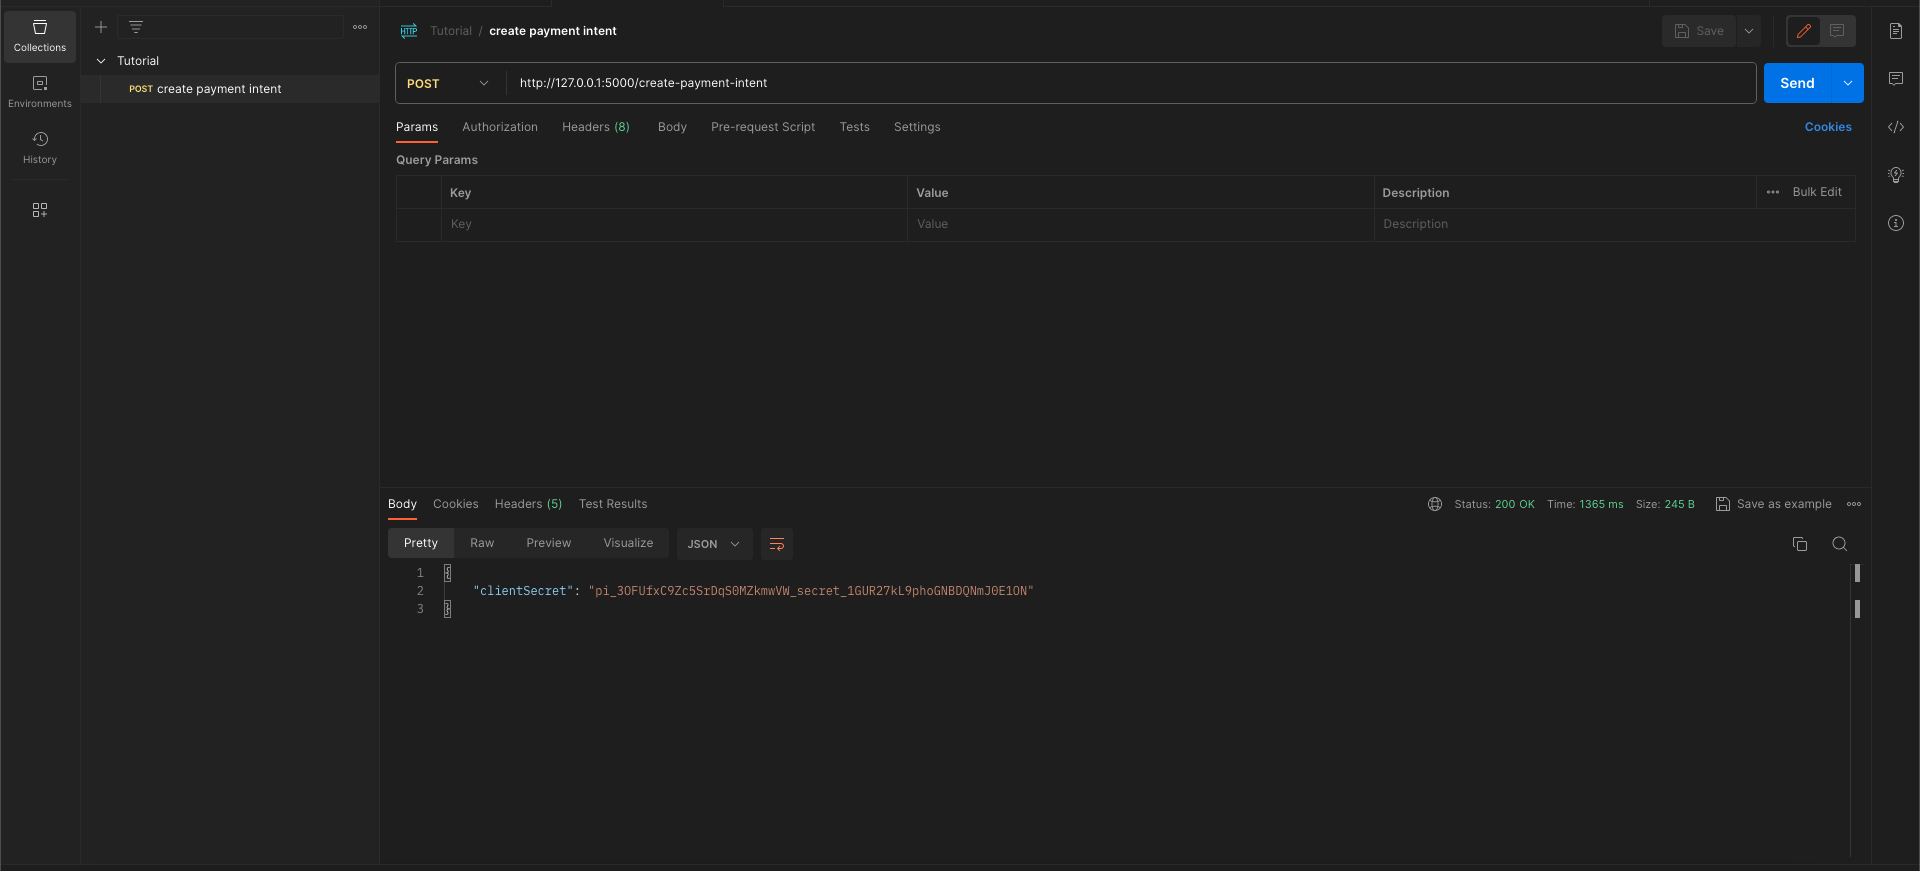Open the Collections sidebar tab
This screenshot has width=1920, height=871.
click(40, 36)
